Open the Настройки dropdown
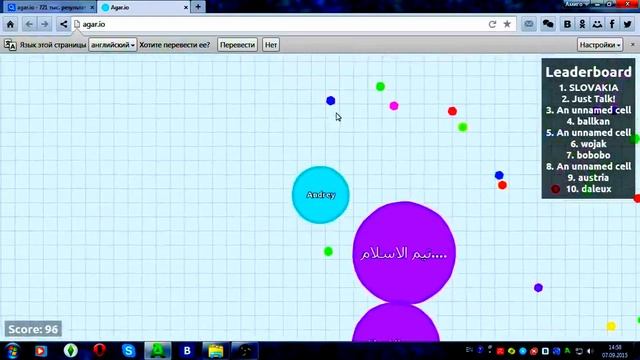The image size is (640, 360). point(600,45)
